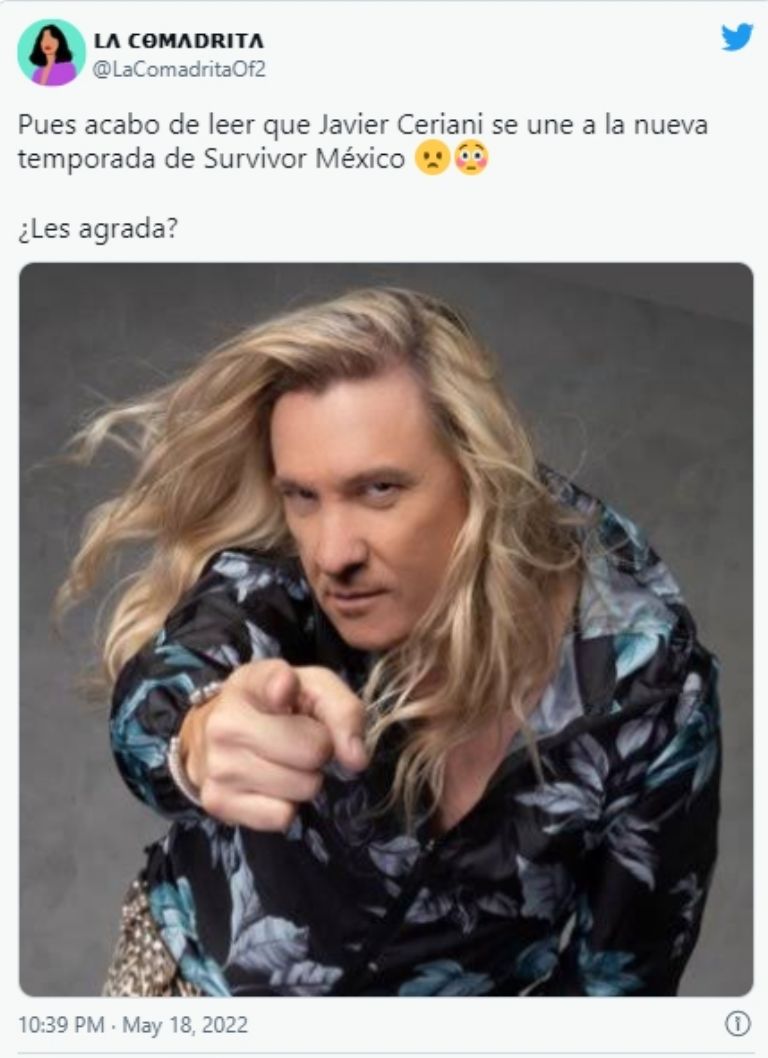768x1058 pixels.
Task: Visit the @LaComadritaOf2 handle link
Action: pos(179,69)
